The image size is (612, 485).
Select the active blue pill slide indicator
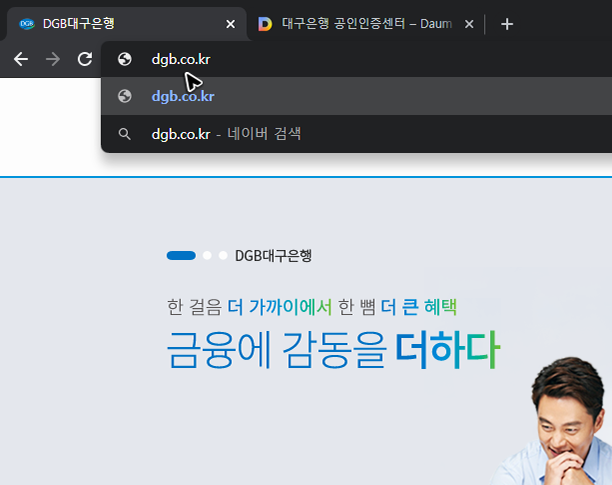(x=181, y=256)
